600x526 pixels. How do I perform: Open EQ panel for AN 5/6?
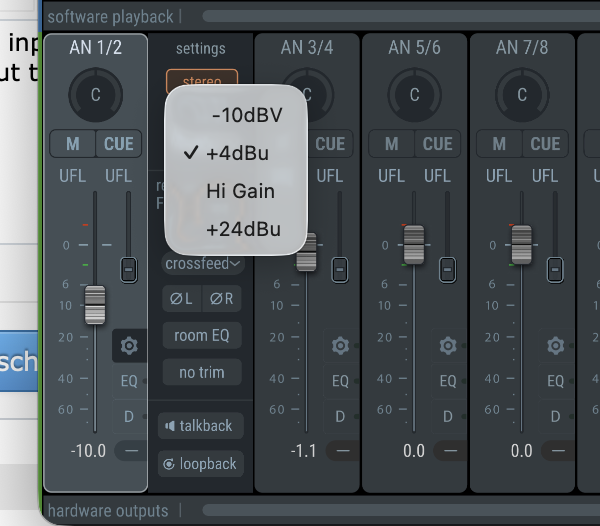[448, 381]
